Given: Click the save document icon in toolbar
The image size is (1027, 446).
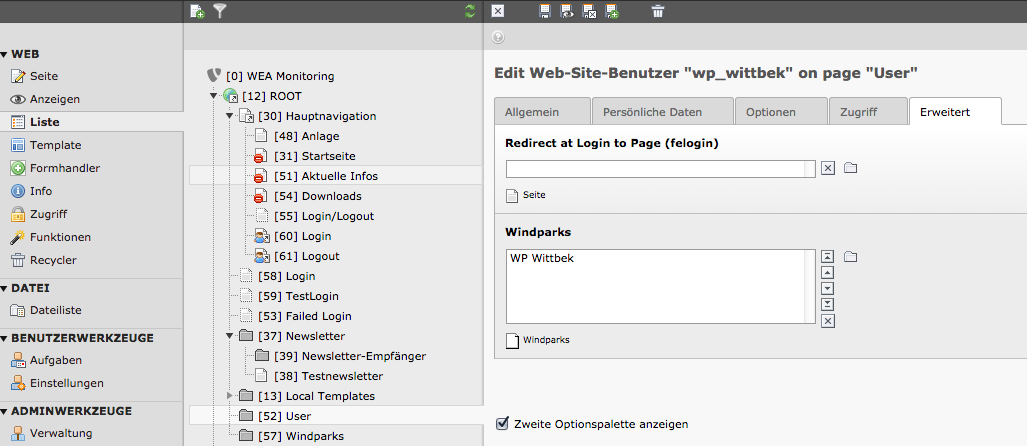Looking at the screenshot, I should [545, 12].
